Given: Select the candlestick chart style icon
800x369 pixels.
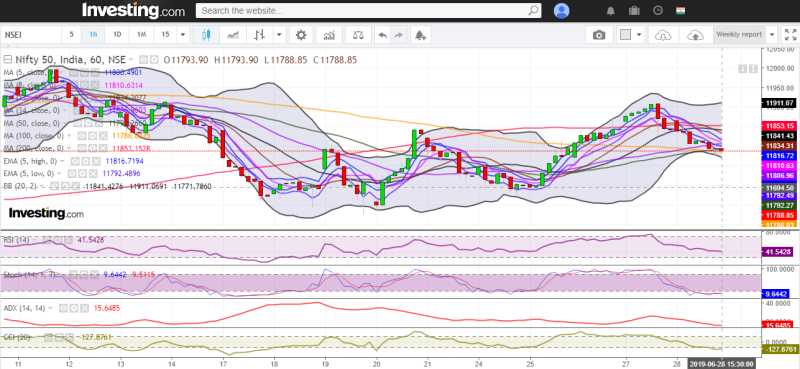Looking at the screenshot, I should tap(207, 35).
